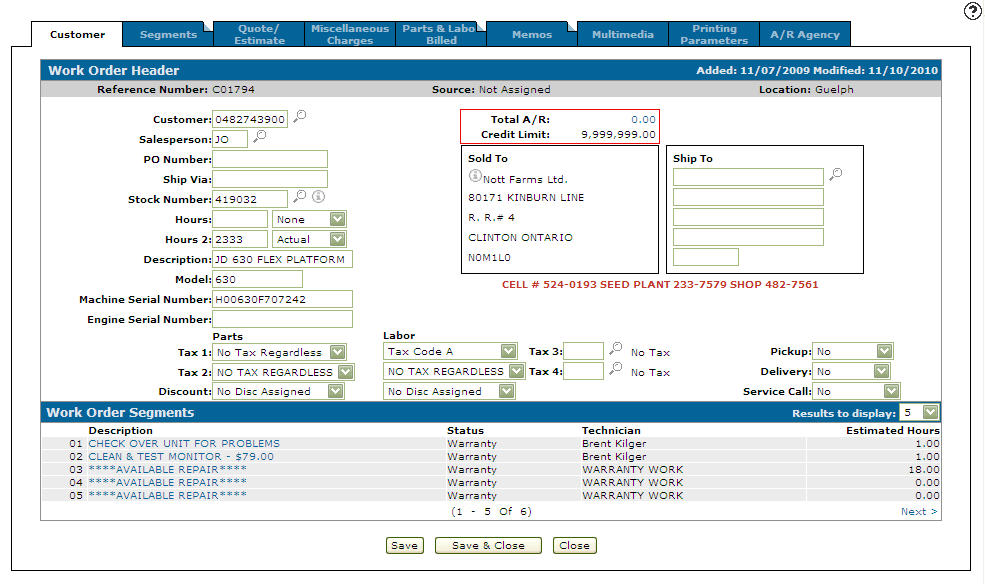Viewport: 985px width, 584px height.
Task: Click the Stock Number search magnifier
Action: (x=299, y=197)
